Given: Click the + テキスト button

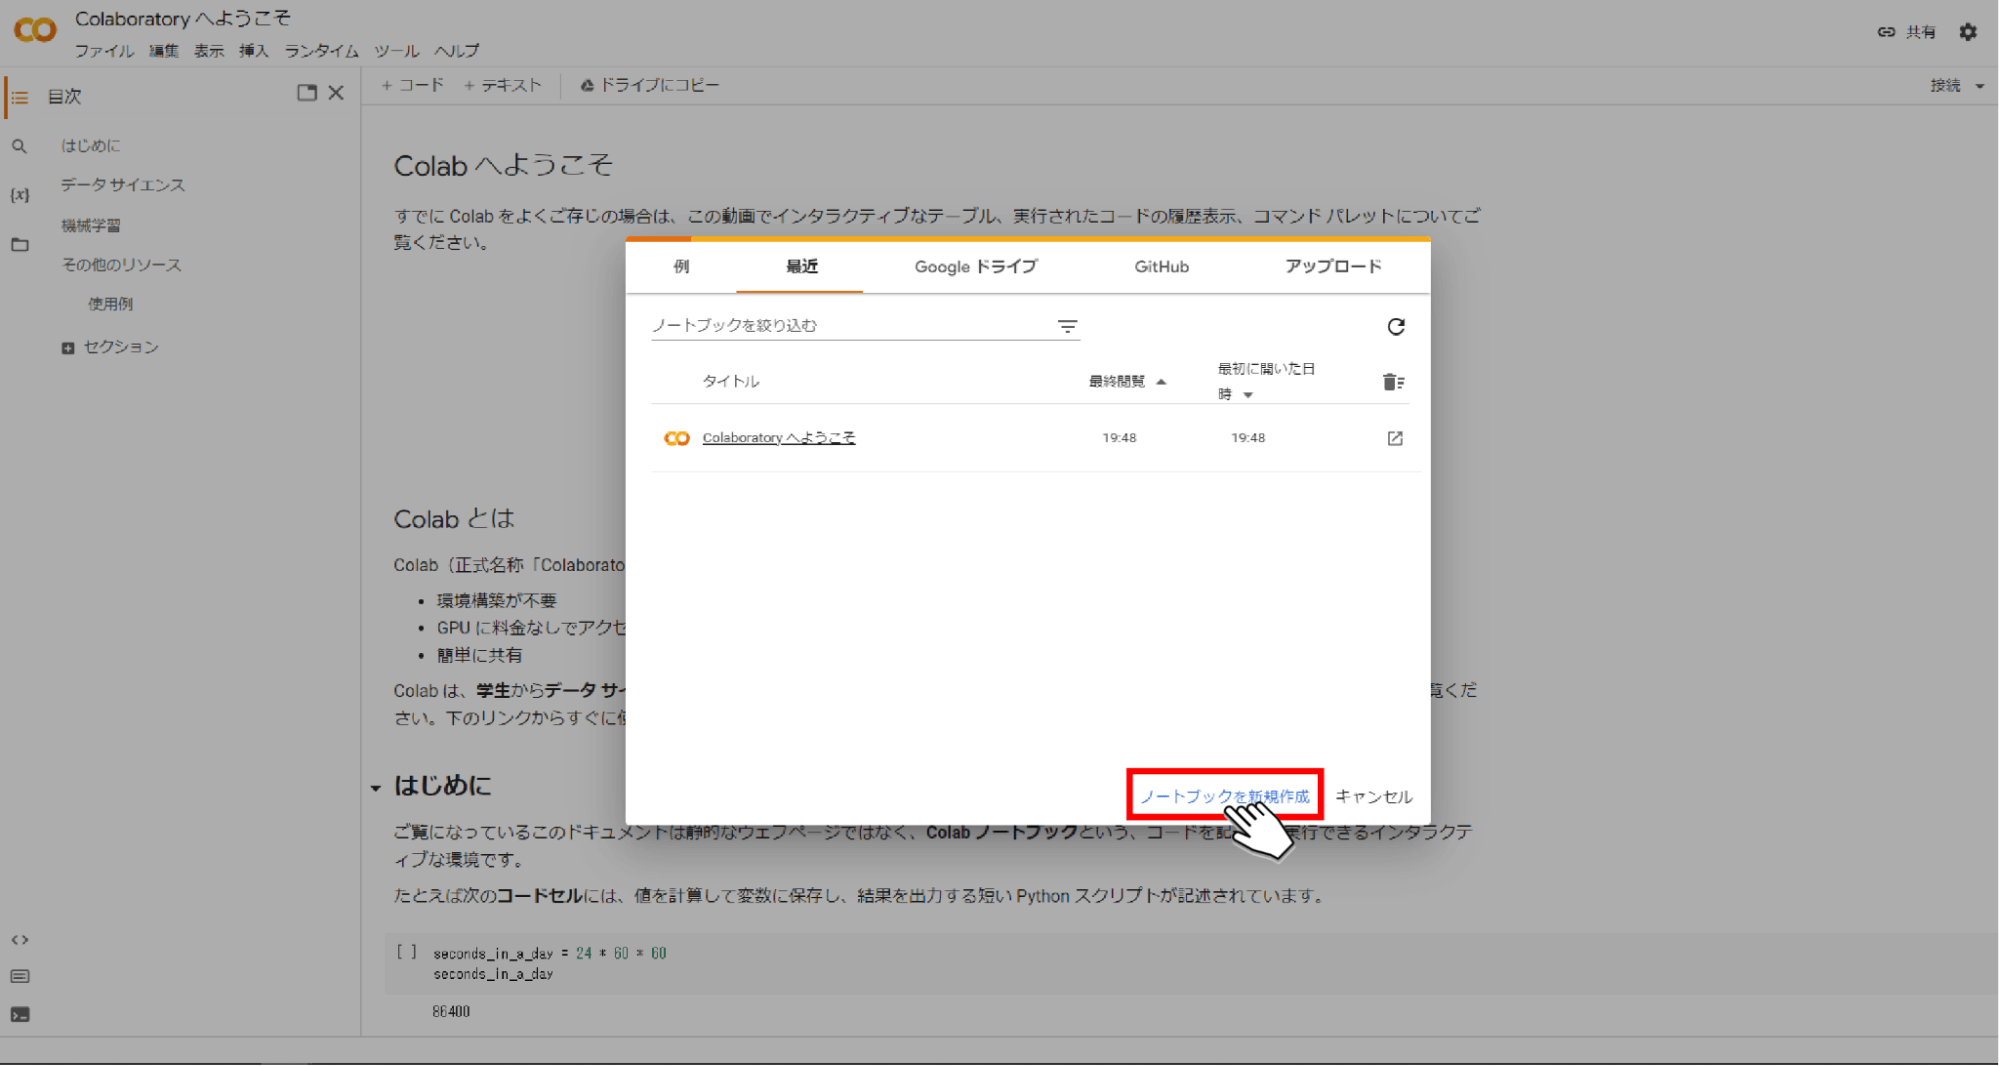Looking at the screenshot, I should 502,85.
